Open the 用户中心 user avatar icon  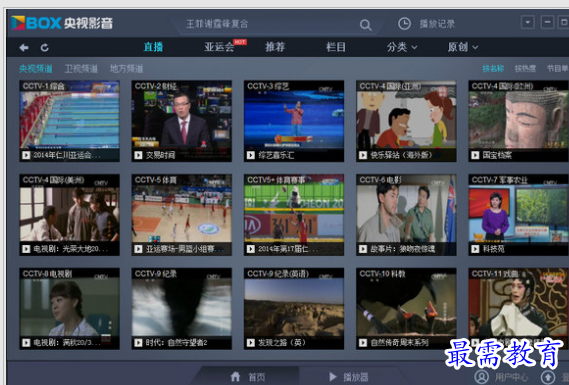click(482, 377)
